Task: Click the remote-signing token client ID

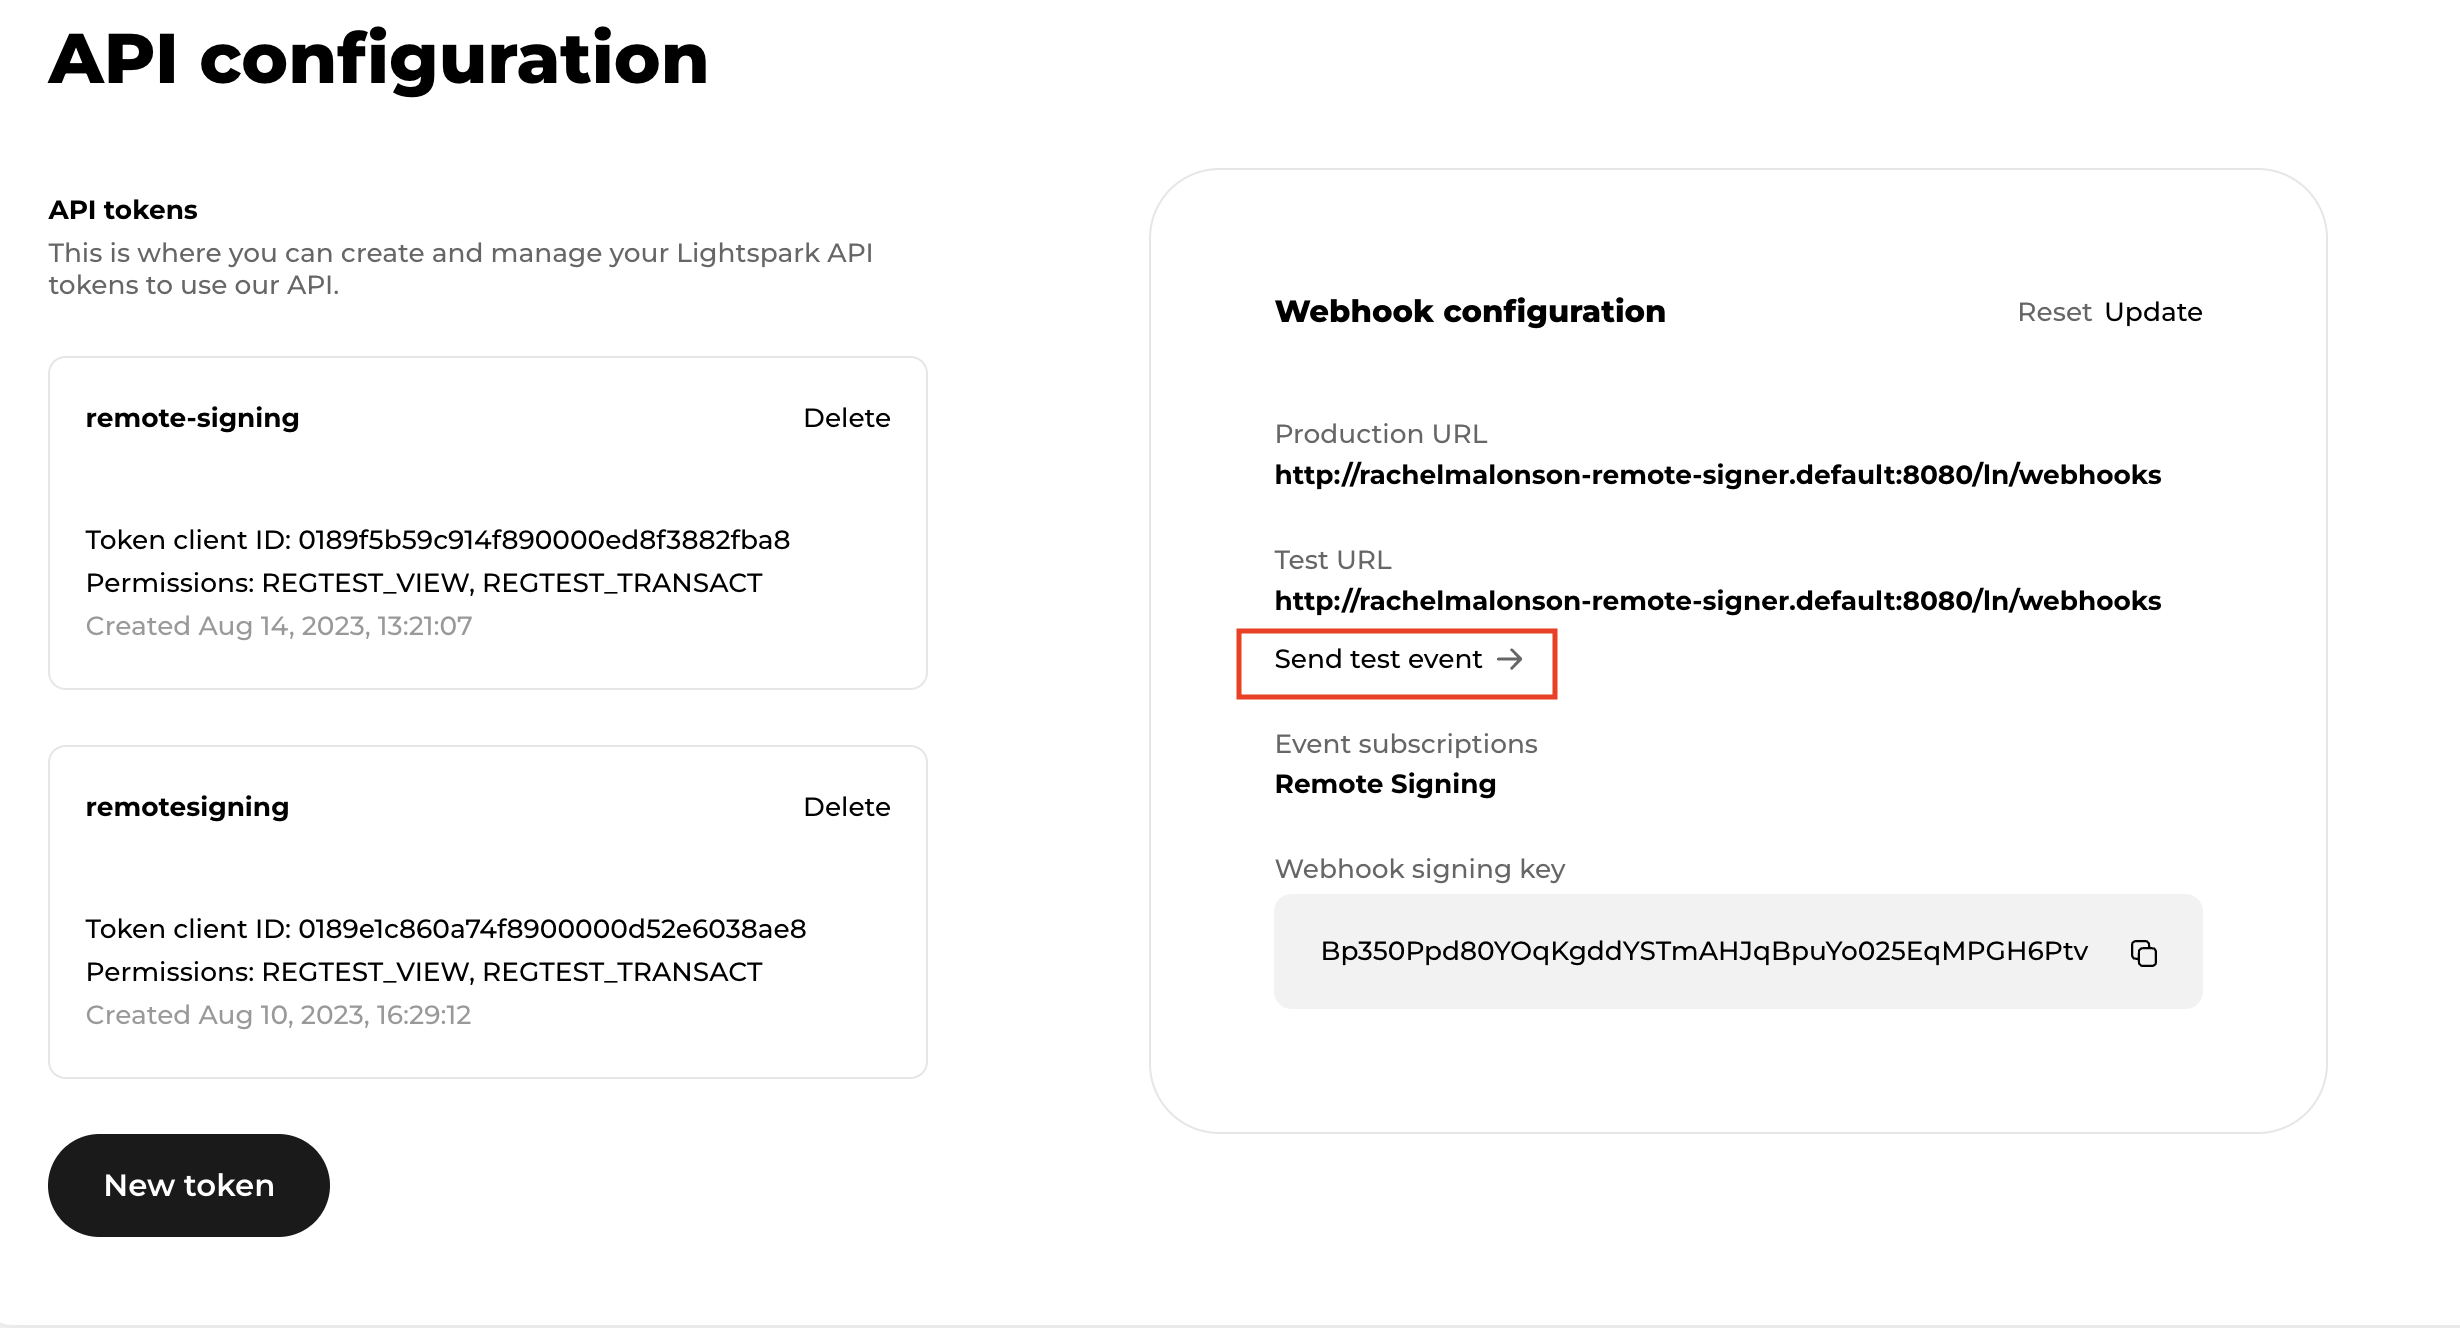Action: 438,539
